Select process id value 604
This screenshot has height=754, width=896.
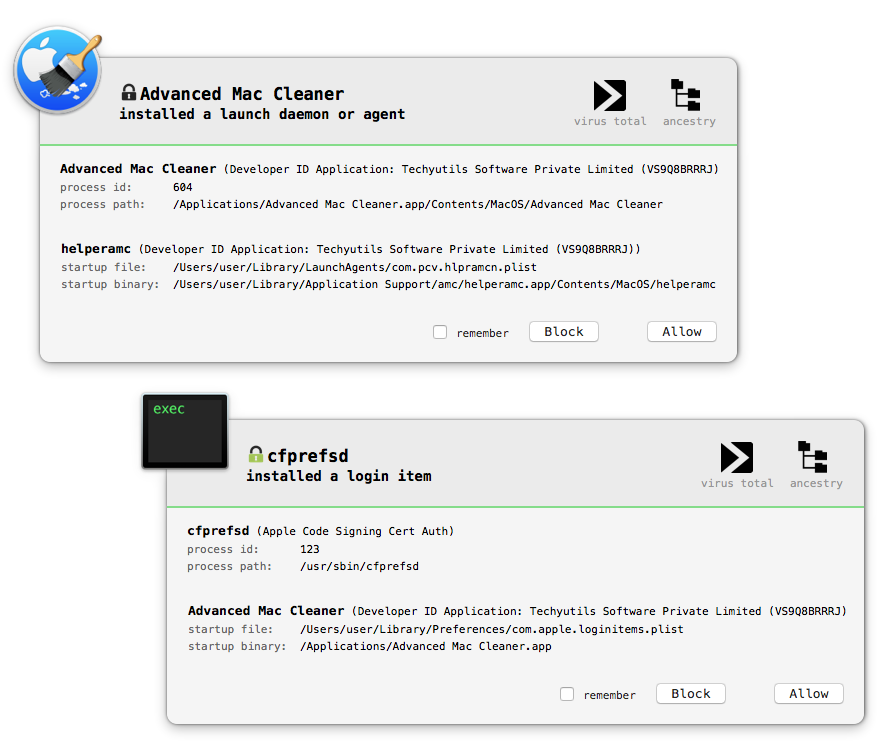(x=183, y=187)
